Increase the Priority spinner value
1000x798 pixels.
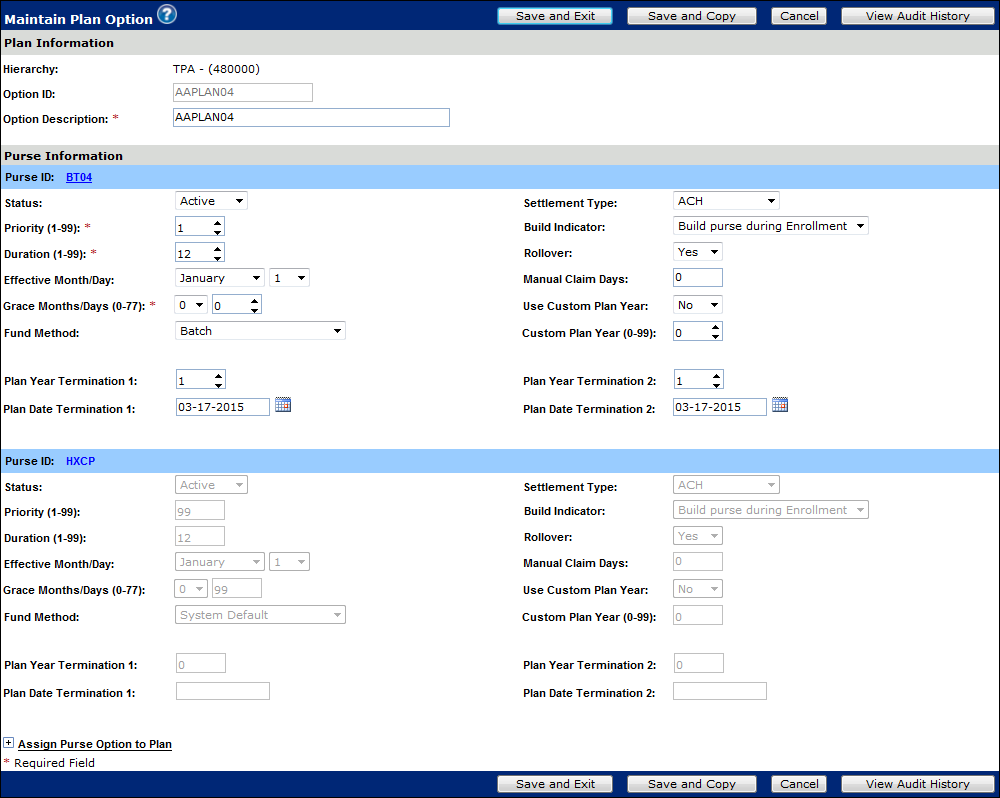[x=218, y=222]
